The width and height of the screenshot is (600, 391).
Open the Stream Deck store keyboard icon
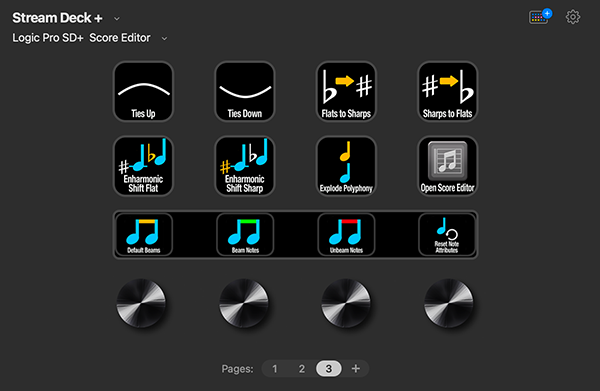540,17
